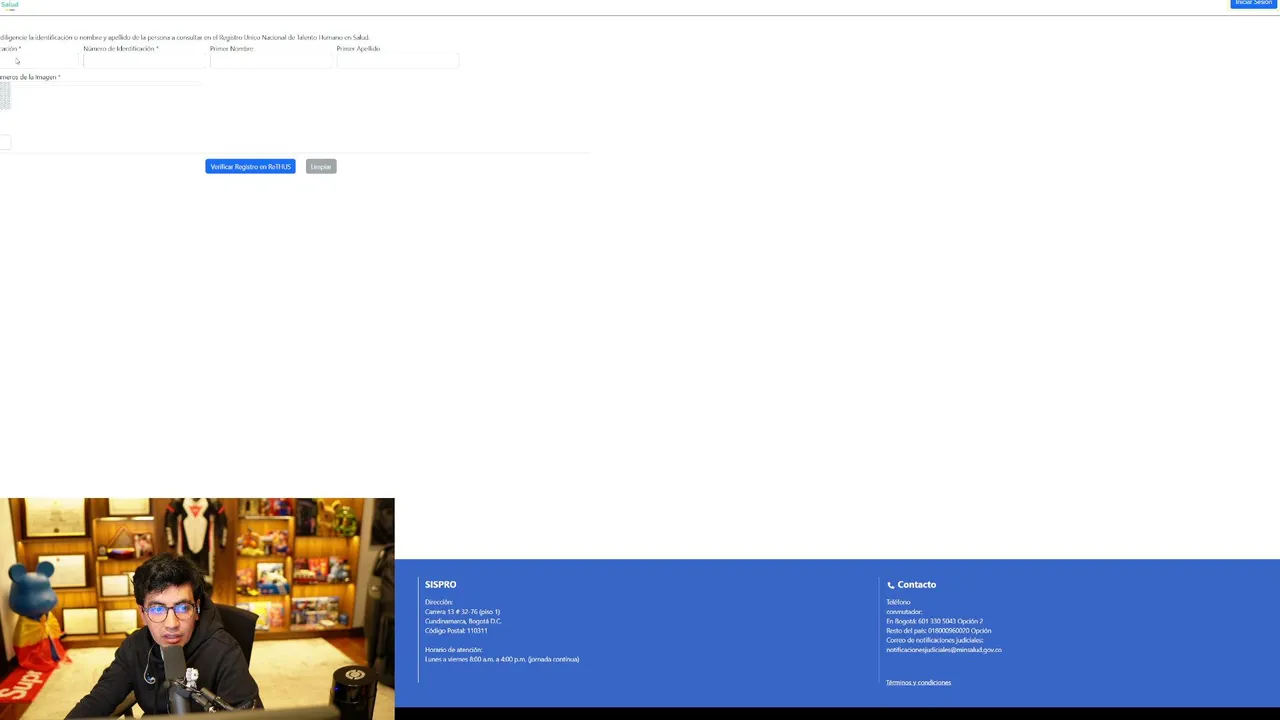Click the phone icon beside Contacto

point(890,585)
